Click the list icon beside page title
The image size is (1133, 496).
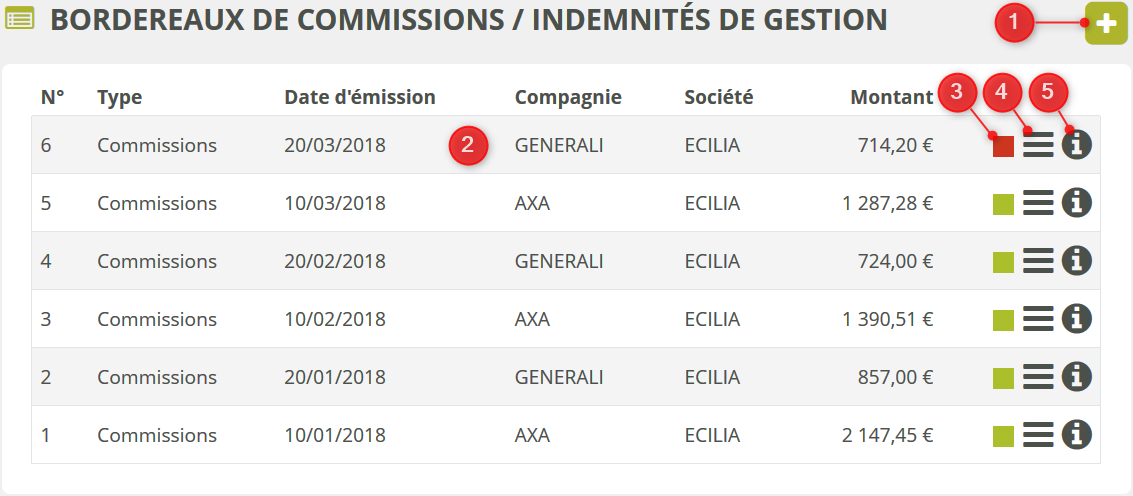20,19
